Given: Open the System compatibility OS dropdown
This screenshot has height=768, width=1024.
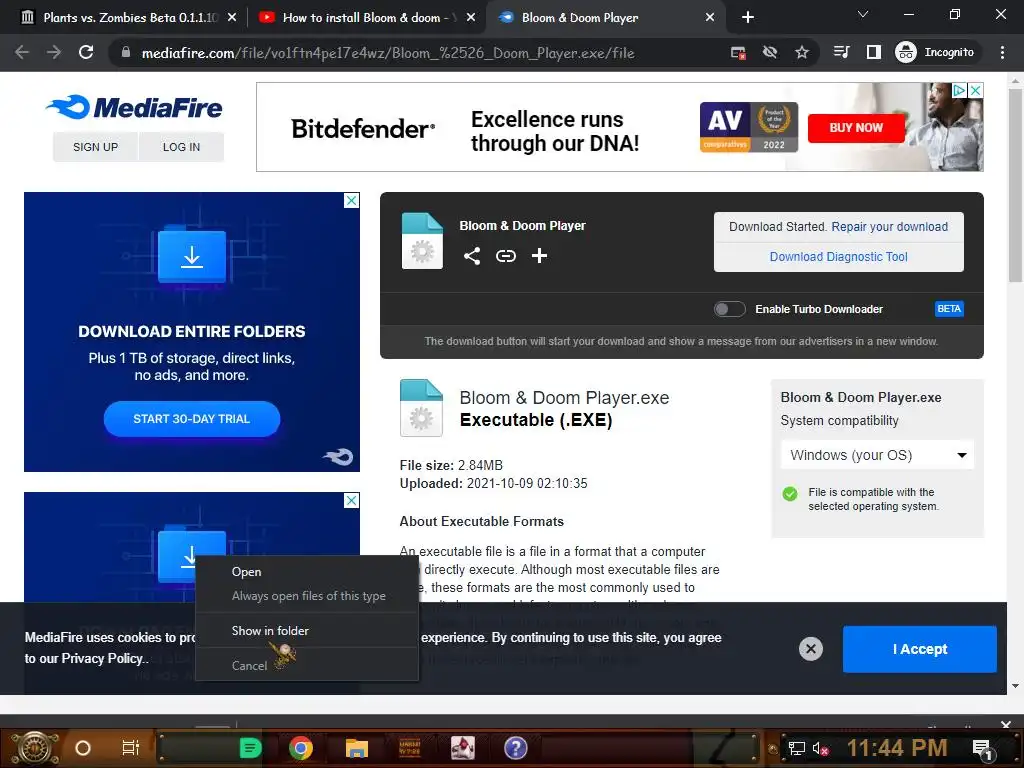Looking at the screenshot, I should click(x=877, y=455).
